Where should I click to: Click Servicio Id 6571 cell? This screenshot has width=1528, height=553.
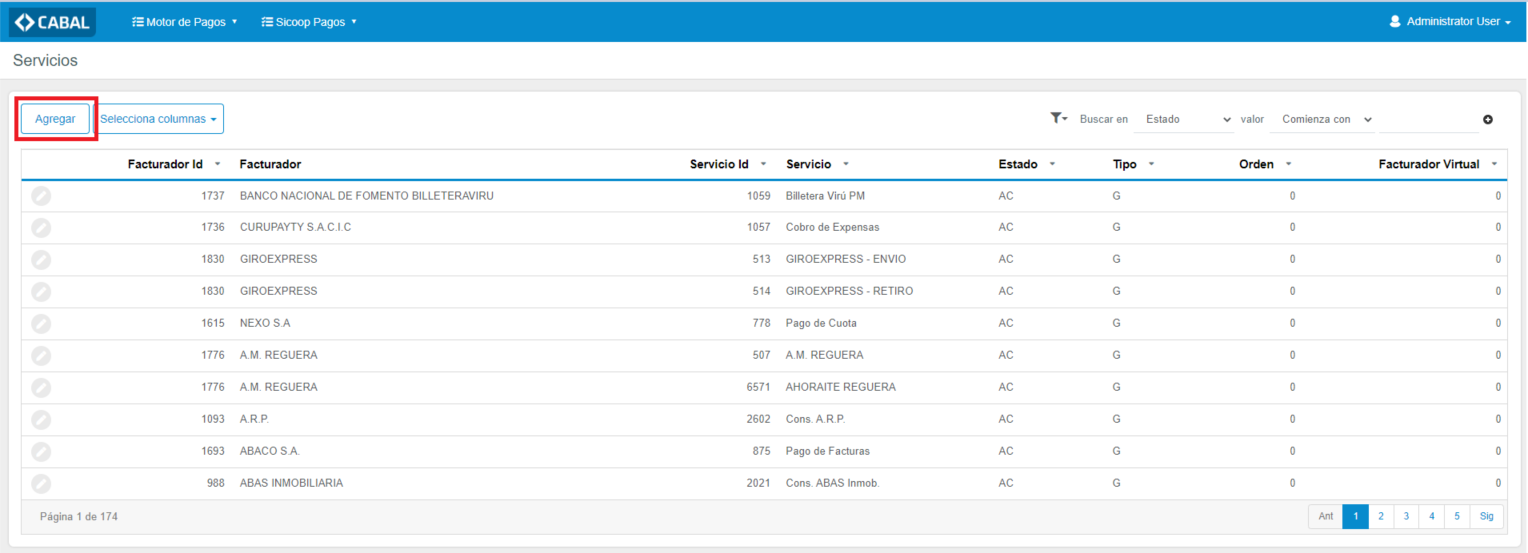tap(759, 388)
